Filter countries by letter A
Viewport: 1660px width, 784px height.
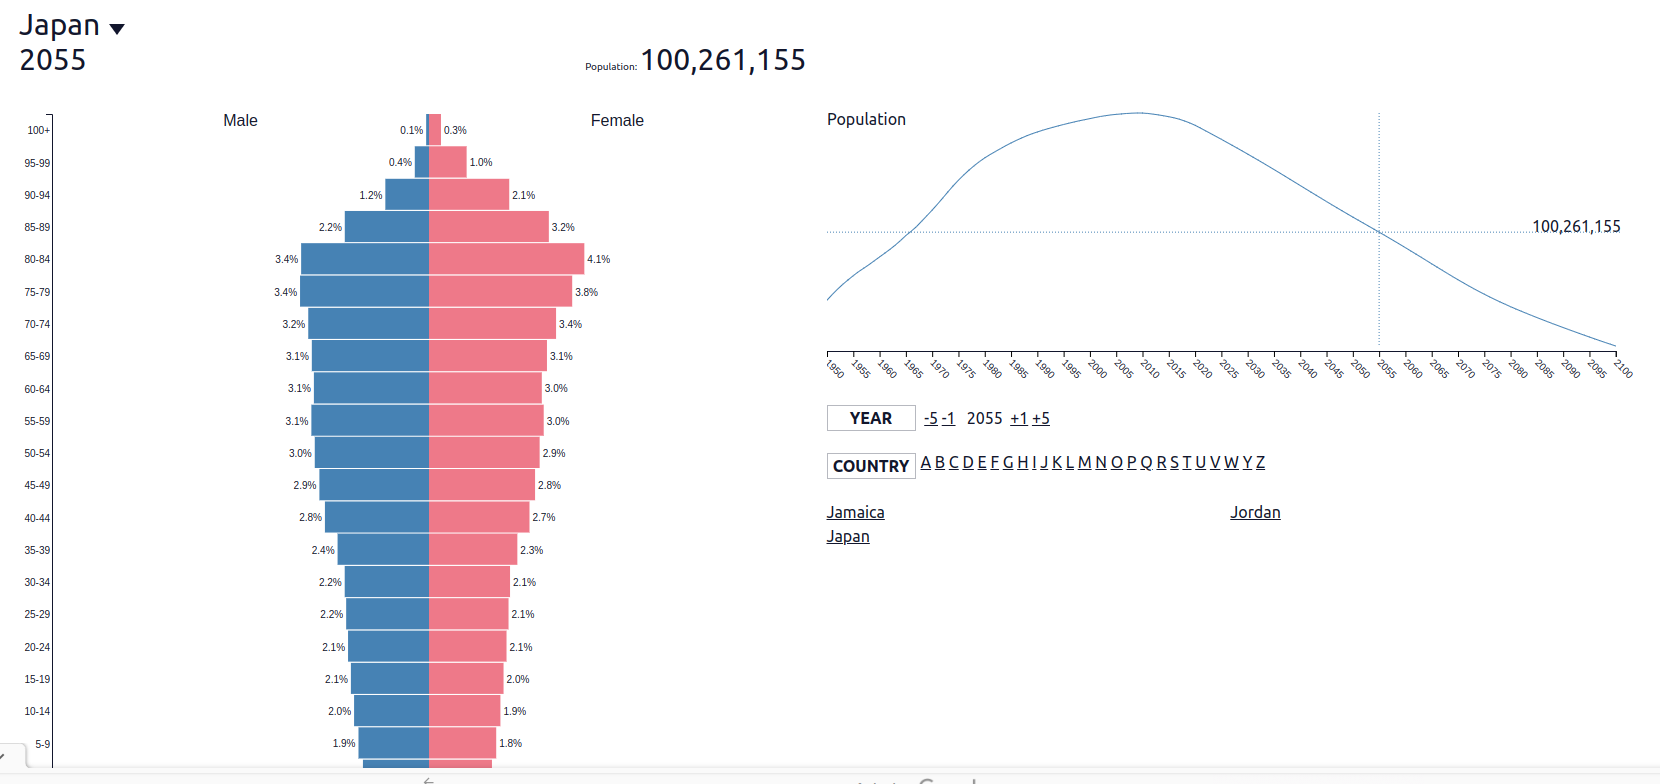pyautogui.click(x=926, y=463)
